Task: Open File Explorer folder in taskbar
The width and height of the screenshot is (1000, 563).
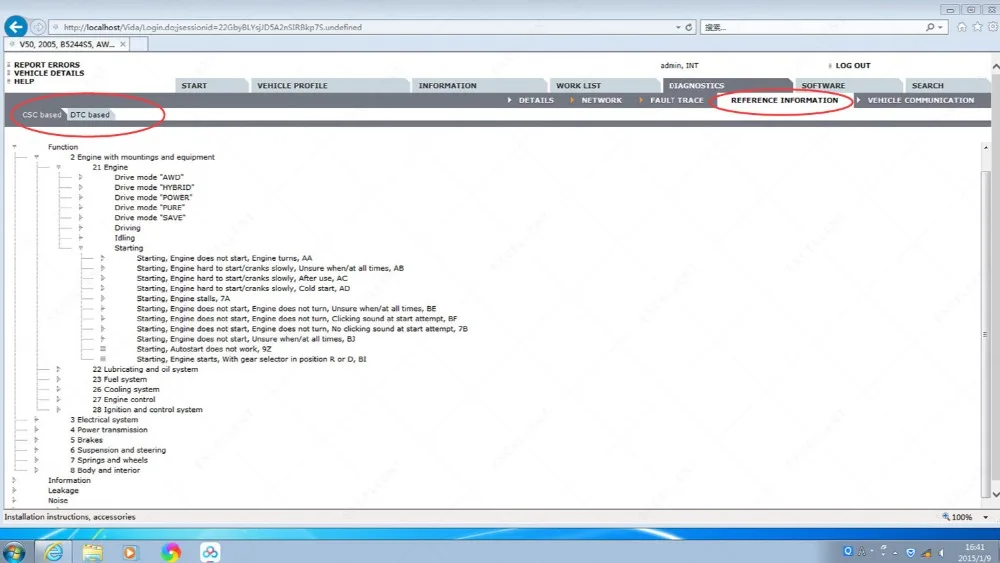Action: coord(92,552)
